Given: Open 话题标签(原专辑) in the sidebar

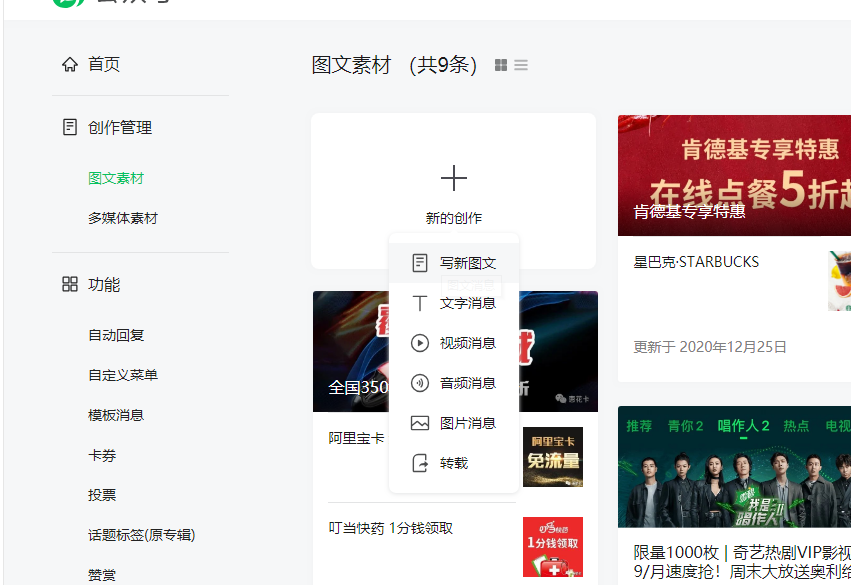Looking at the screenshot, I should pyautogui.click(x=142, y=536).
